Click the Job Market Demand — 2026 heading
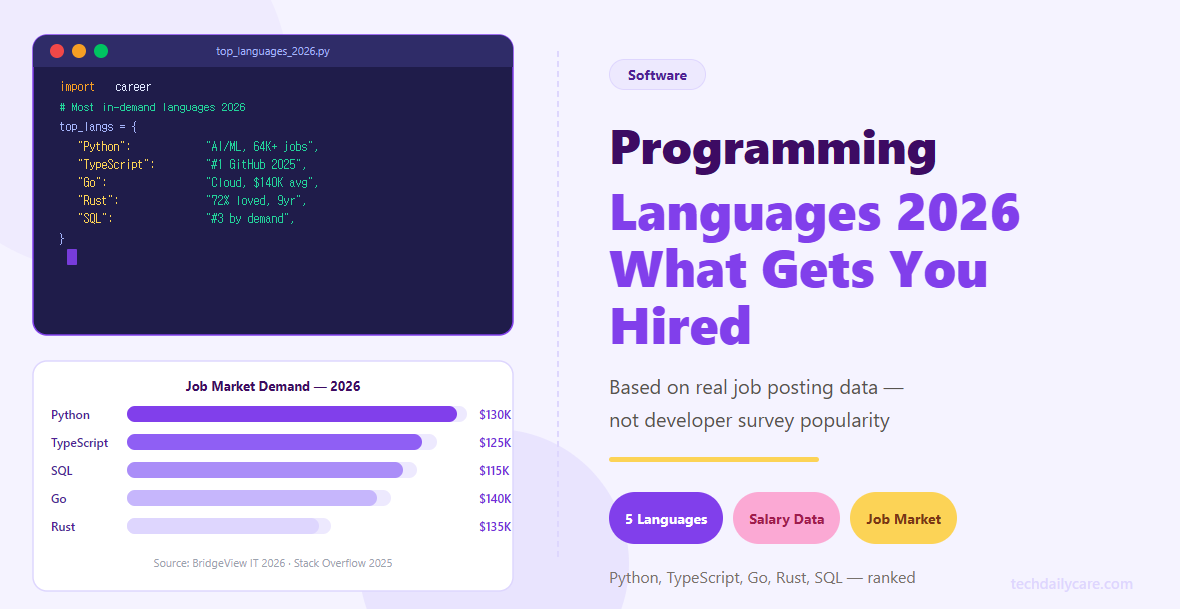Screen dimensions: 1180x609 272,386
